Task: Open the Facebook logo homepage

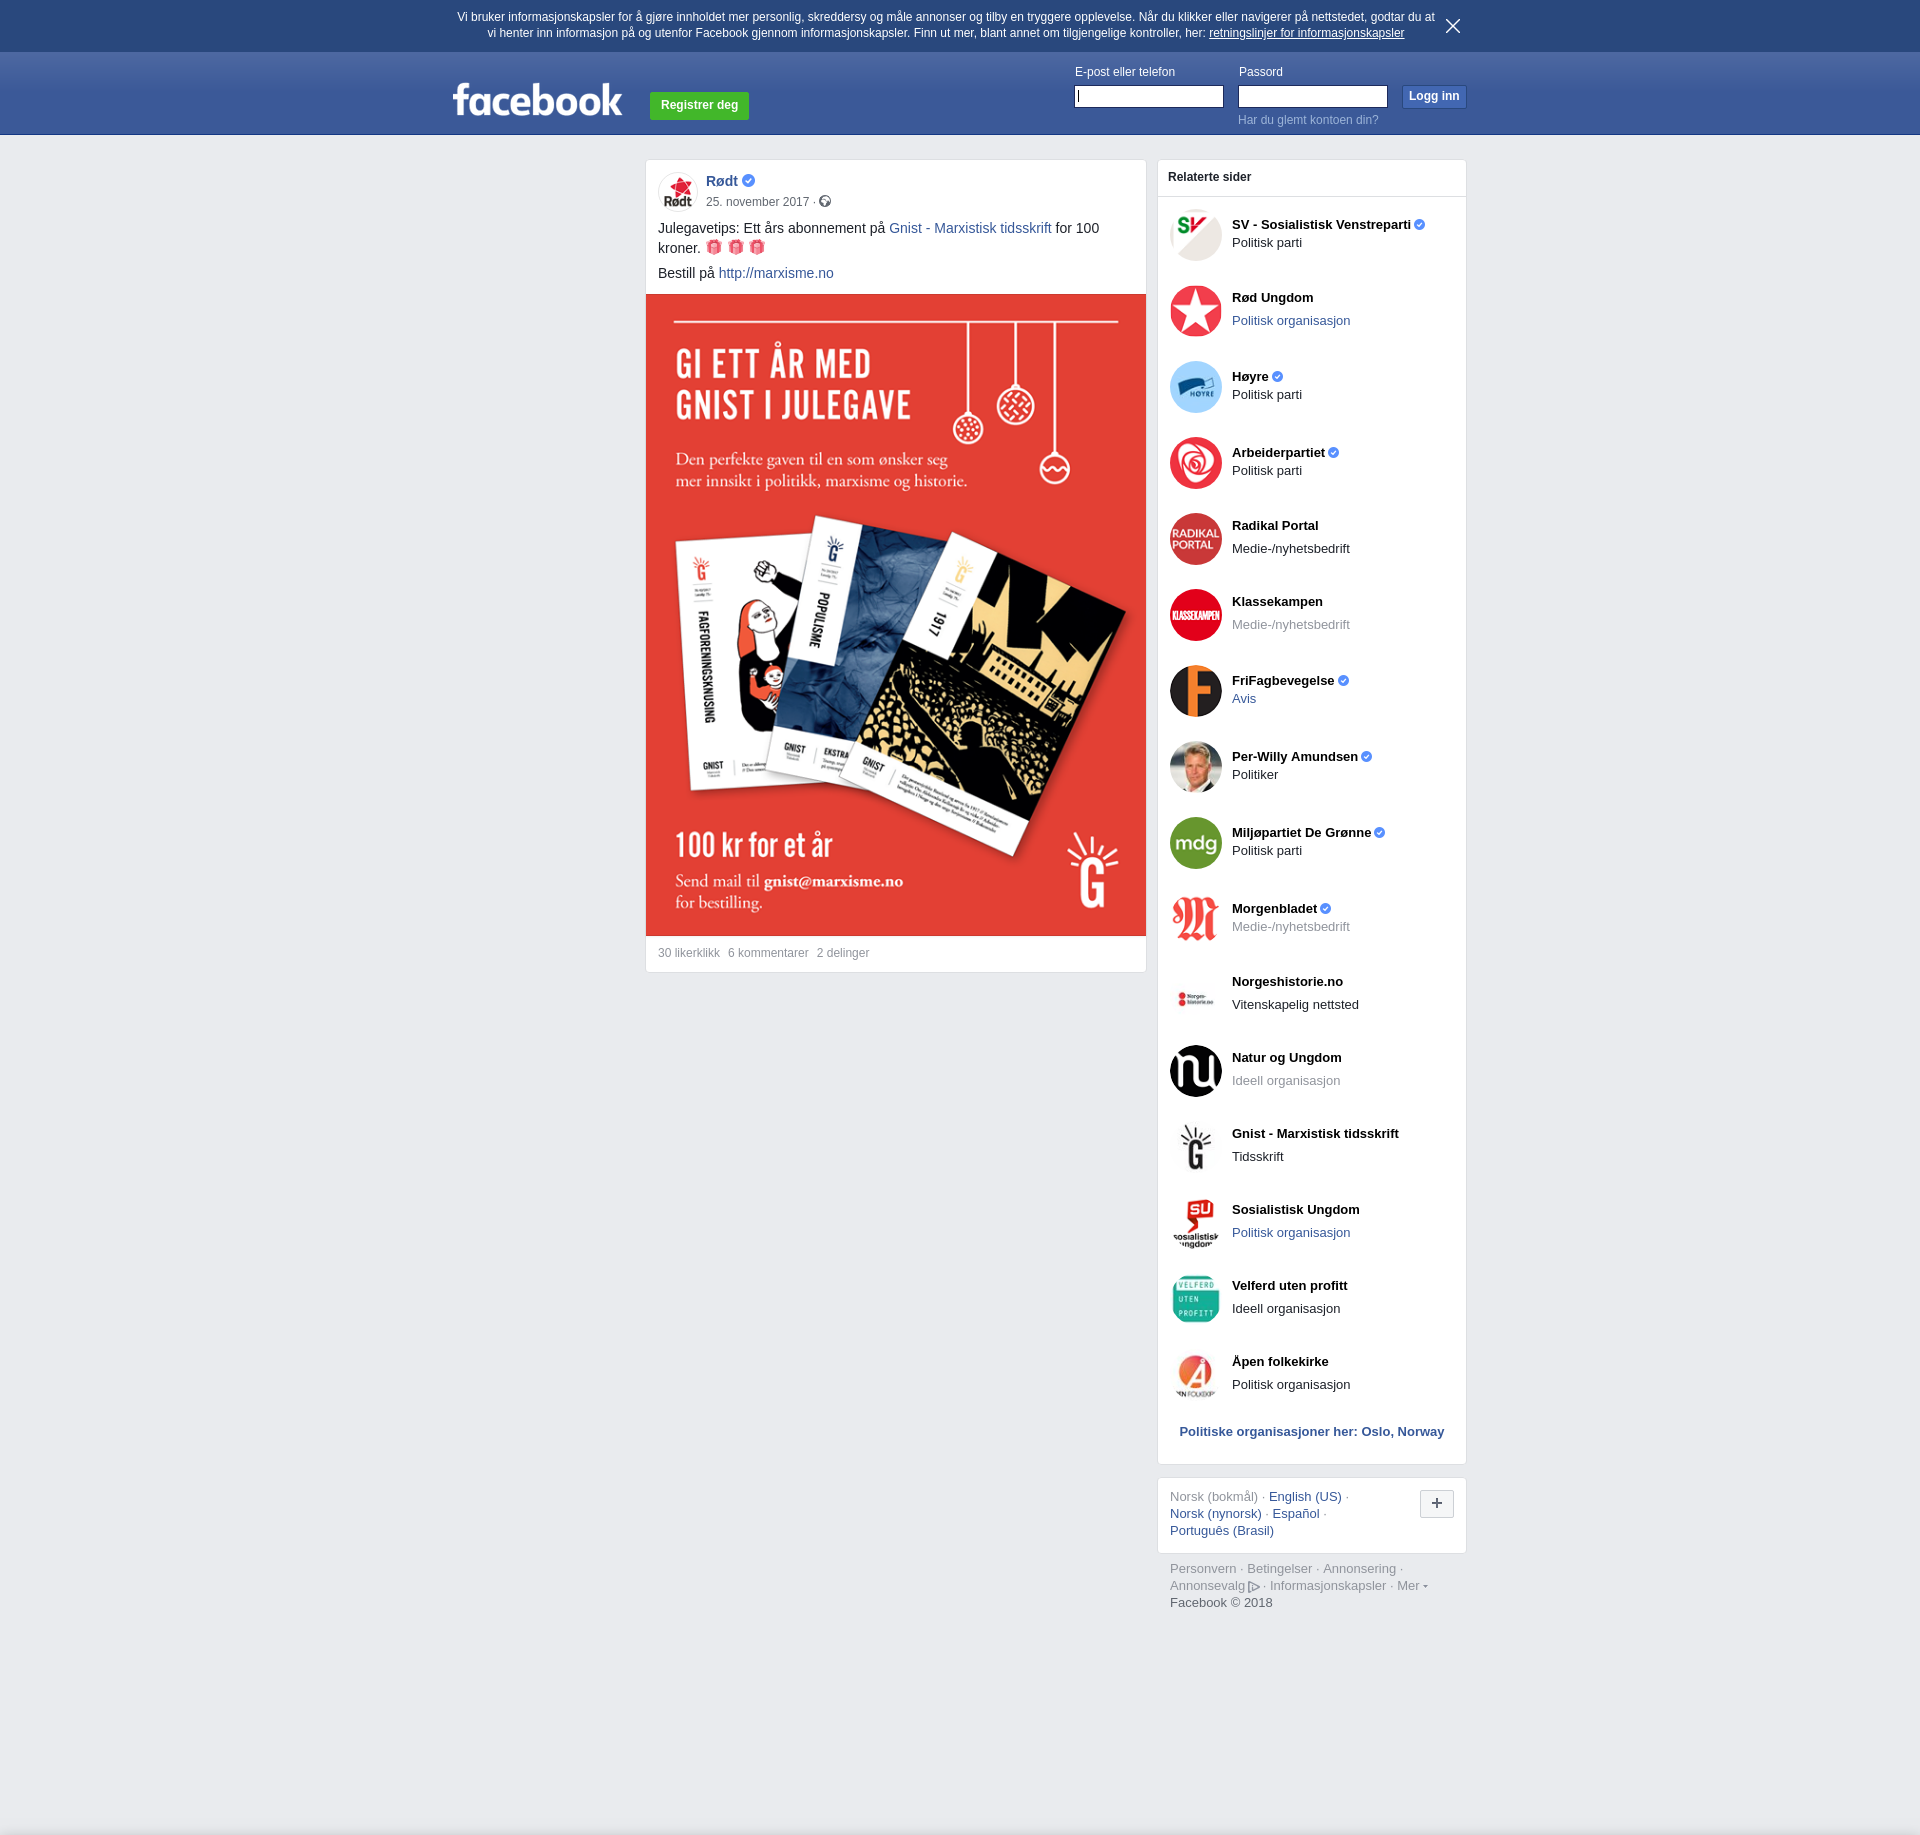Action: (537, 100)
